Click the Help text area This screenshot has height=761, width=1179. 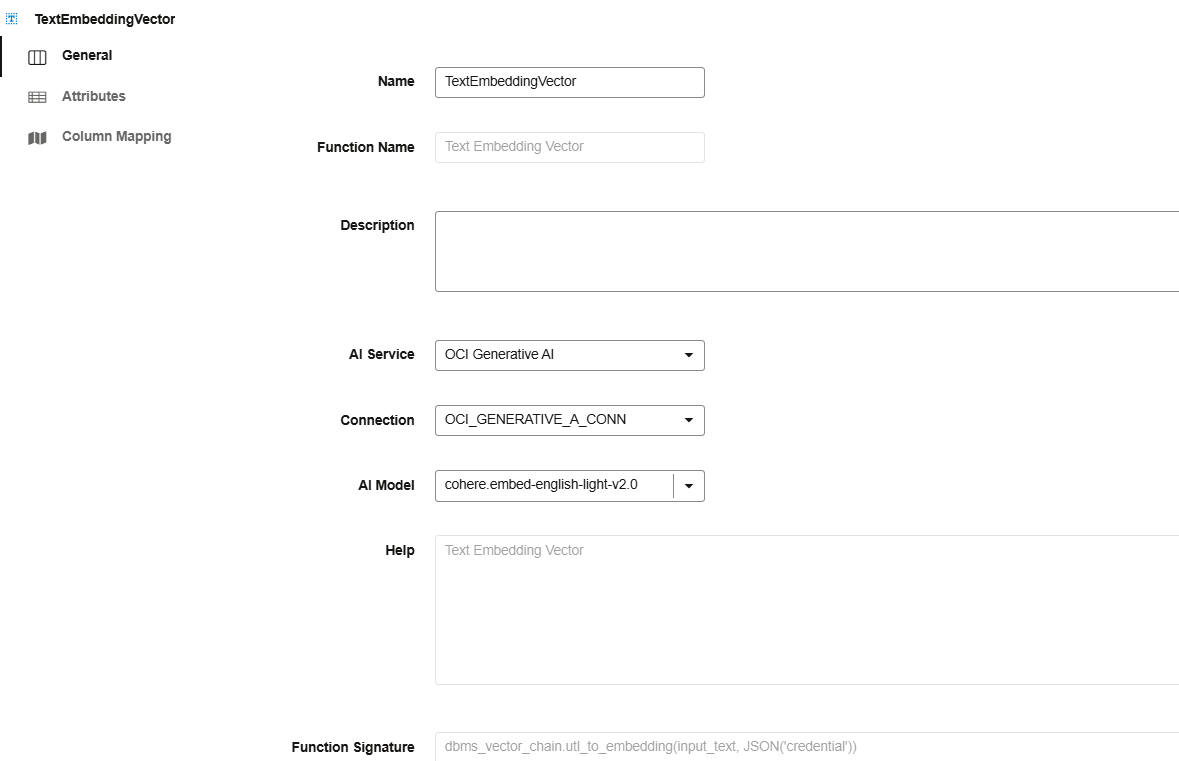pos(806,610)
